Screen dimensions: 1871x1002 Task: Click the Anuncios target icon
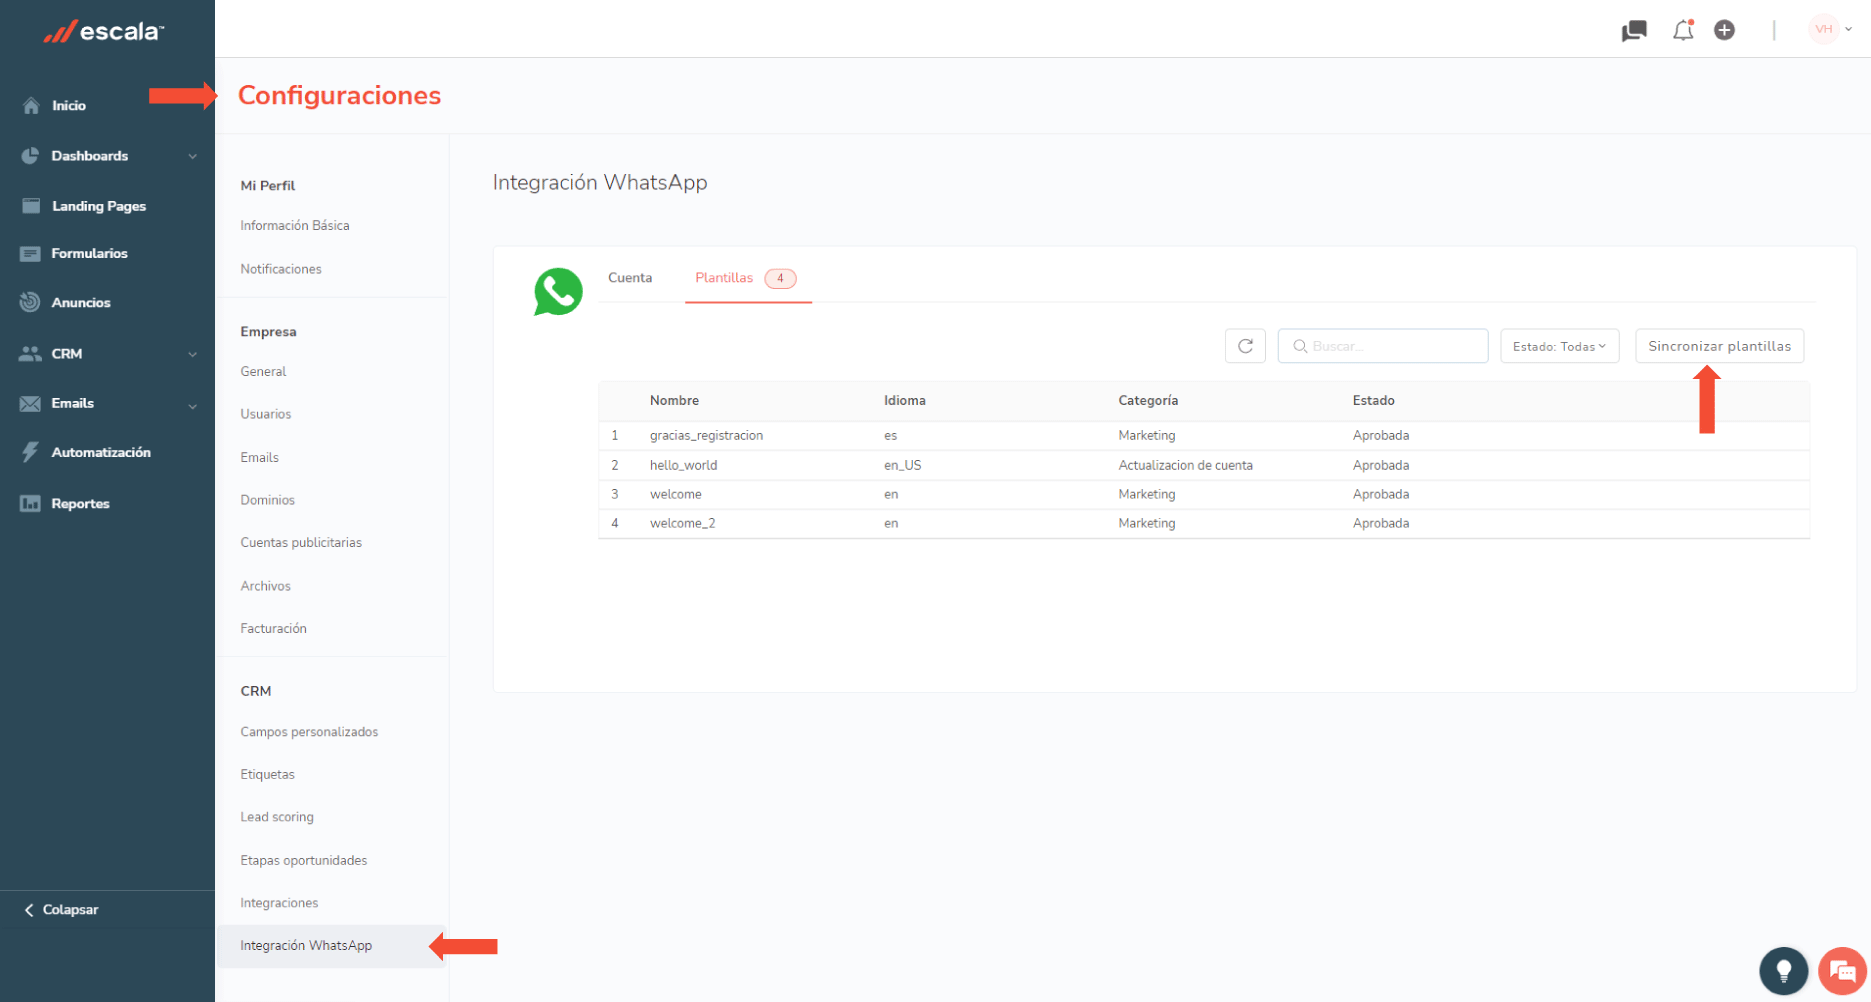30,302
